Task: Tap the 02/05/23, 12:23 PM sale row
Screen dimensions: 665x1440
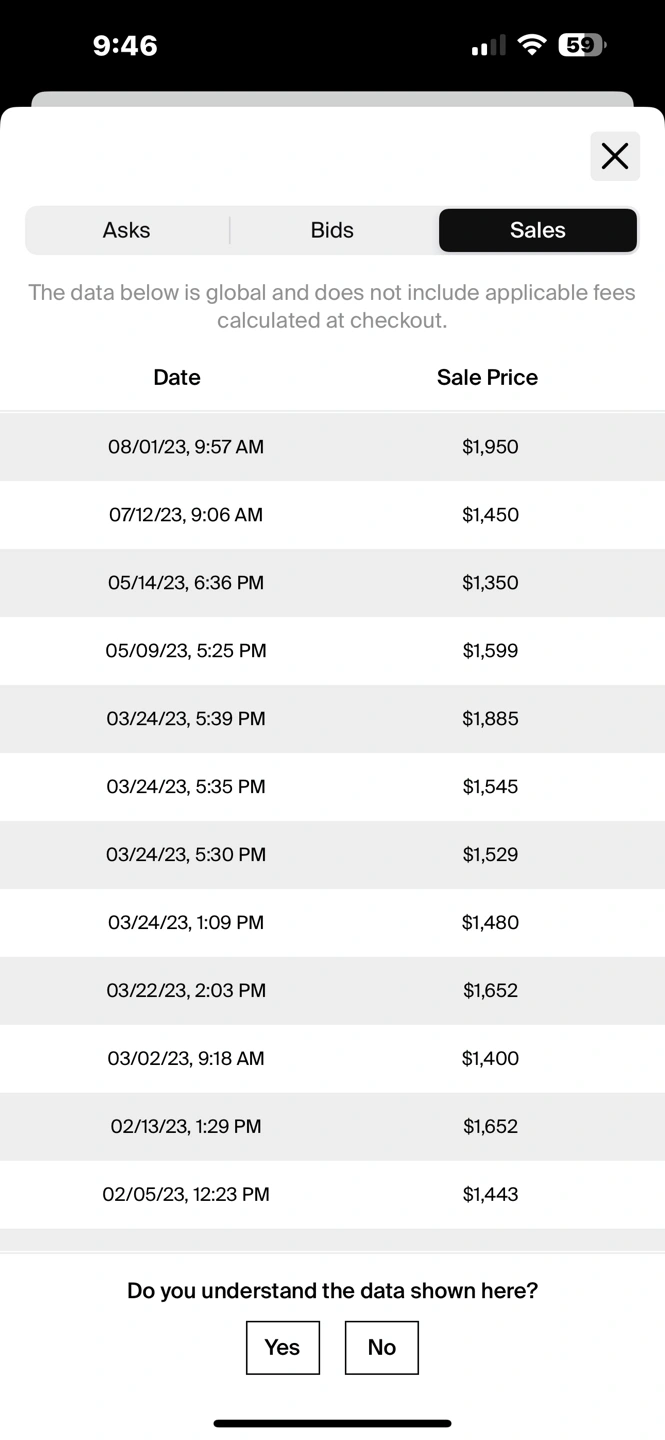Action: 332,1194
